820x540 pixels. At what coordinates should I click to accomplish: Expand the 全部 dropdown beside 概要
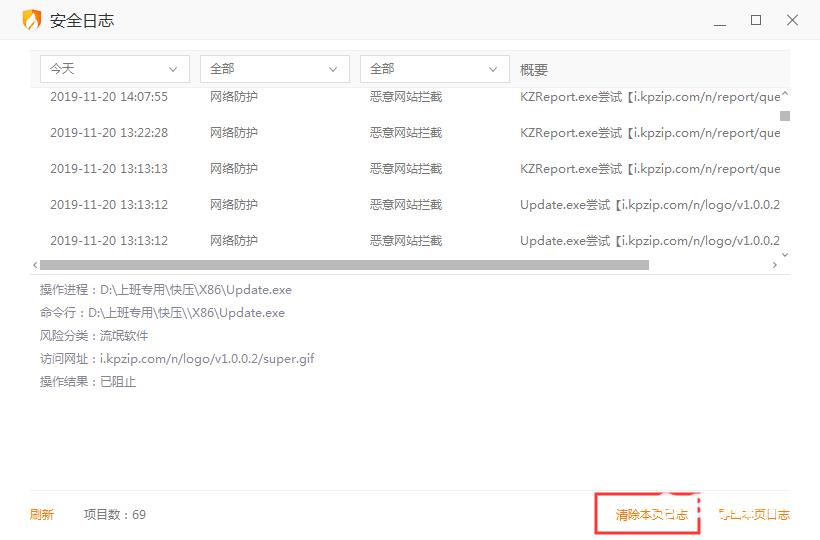click(x=435, y=69)
